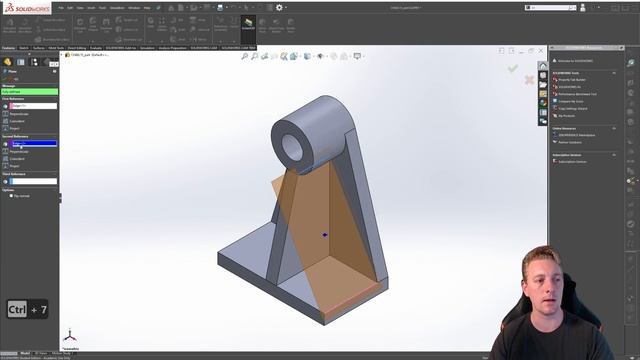The image size is (640, 360).
Task: Open the Appearances task pane tab
Action: [x=543, y=103]
